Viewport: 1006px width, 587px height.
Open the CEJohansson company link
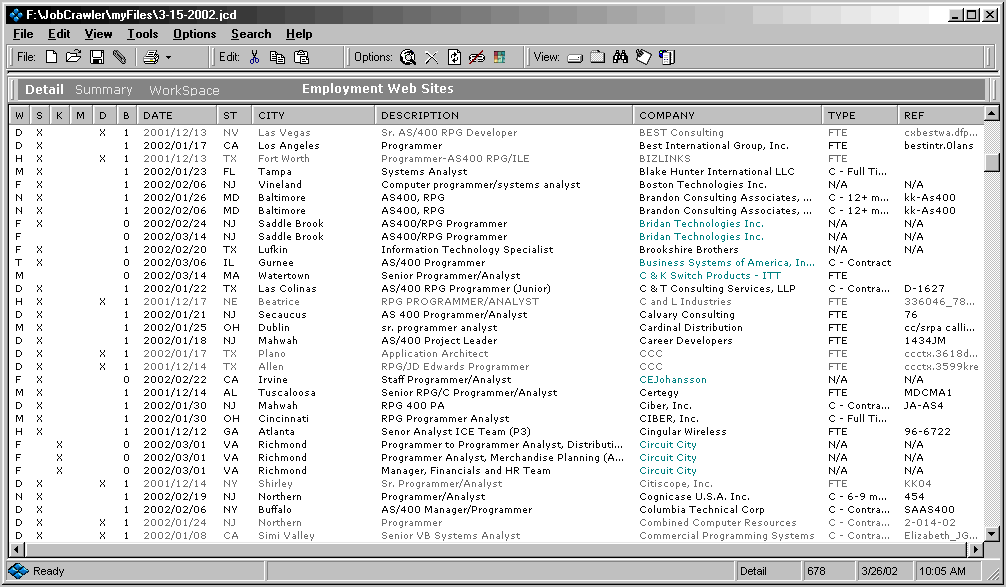[672, 379]
